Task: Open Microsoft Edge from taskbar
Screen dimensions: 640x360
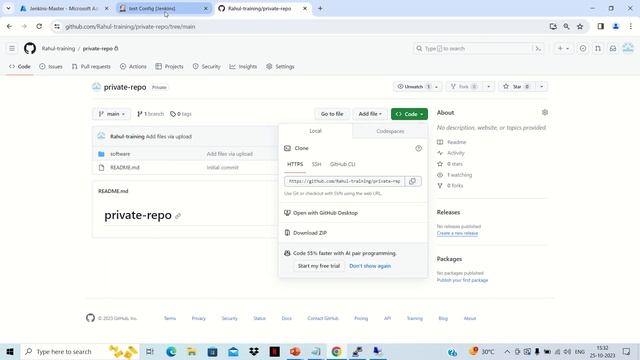Action: pyautogui.click(x=171, y=351)
